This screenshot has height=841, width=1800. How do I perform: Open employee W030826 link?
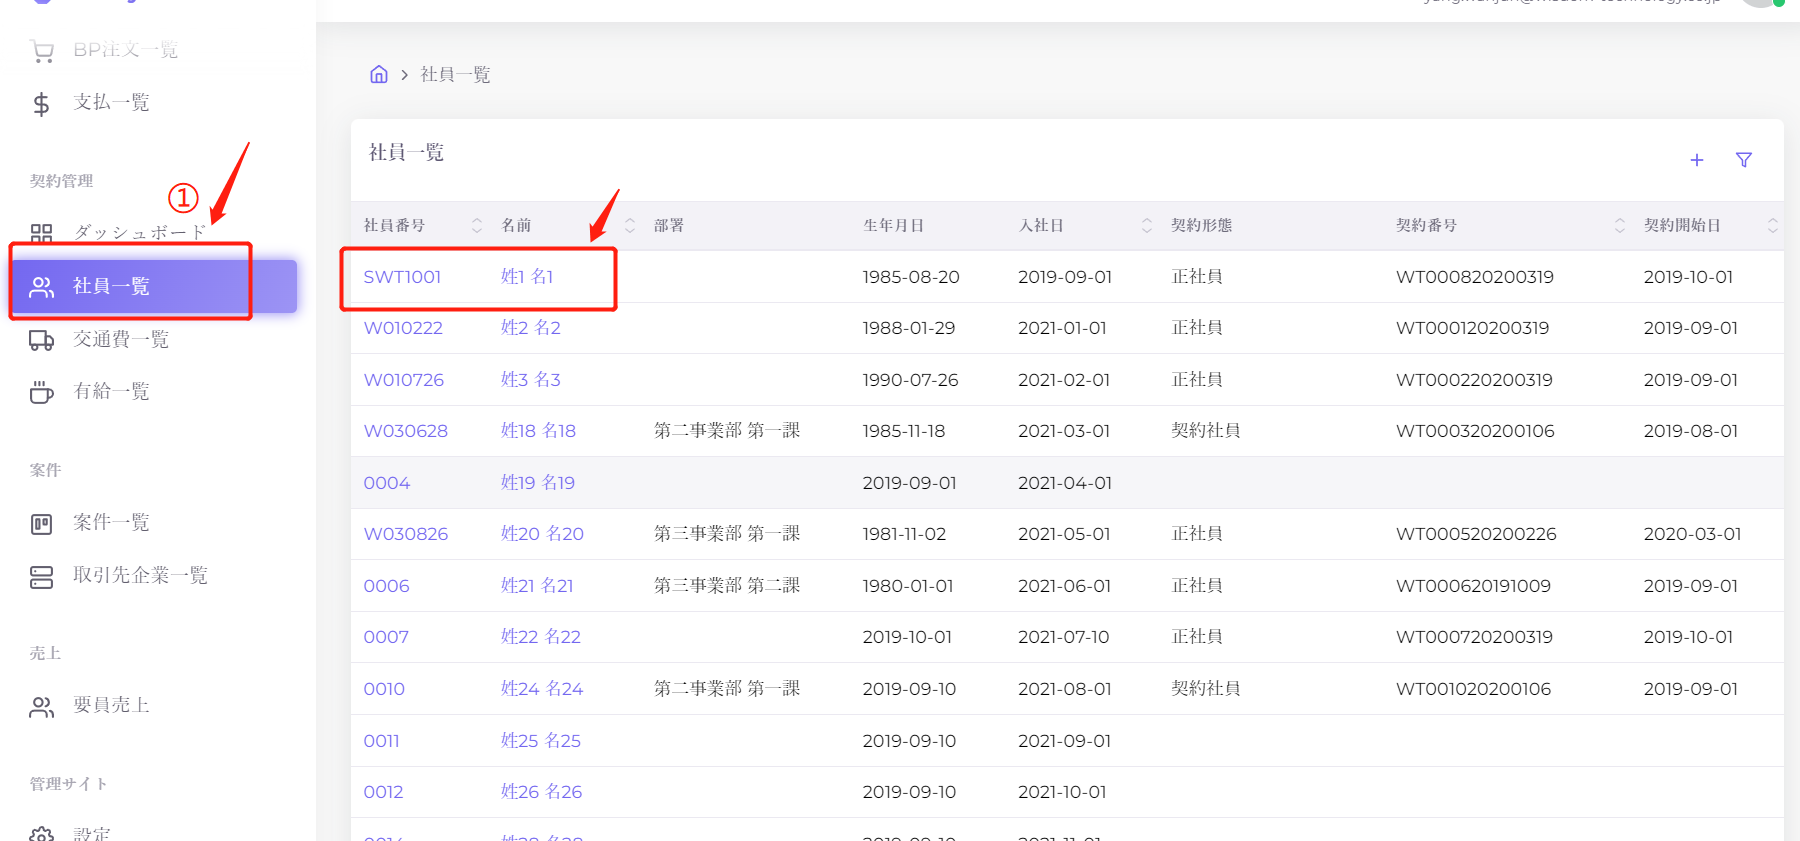pyautogui.click(x=405, y=534)
